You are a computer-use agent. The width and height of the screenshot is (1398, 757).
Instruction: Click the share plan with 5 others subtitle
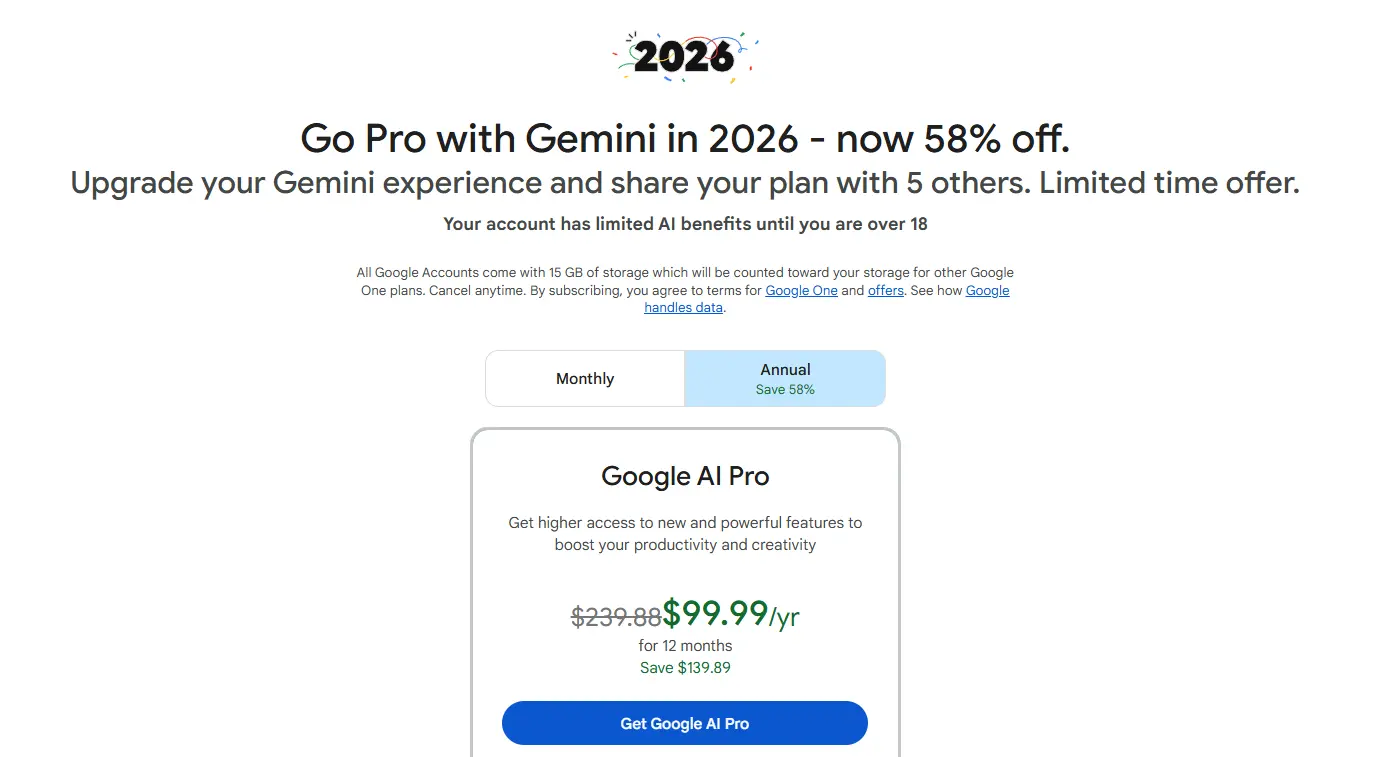click(685, 182)
